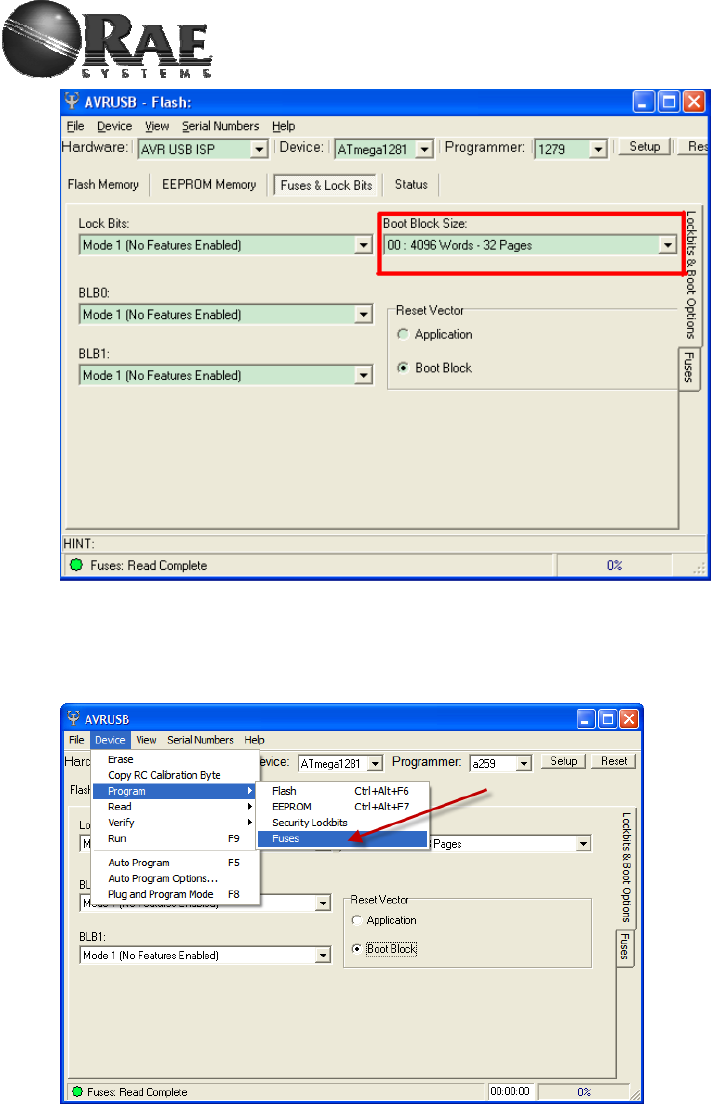
Task: Open Device menu in Flash window
Action: pos(114,126)
